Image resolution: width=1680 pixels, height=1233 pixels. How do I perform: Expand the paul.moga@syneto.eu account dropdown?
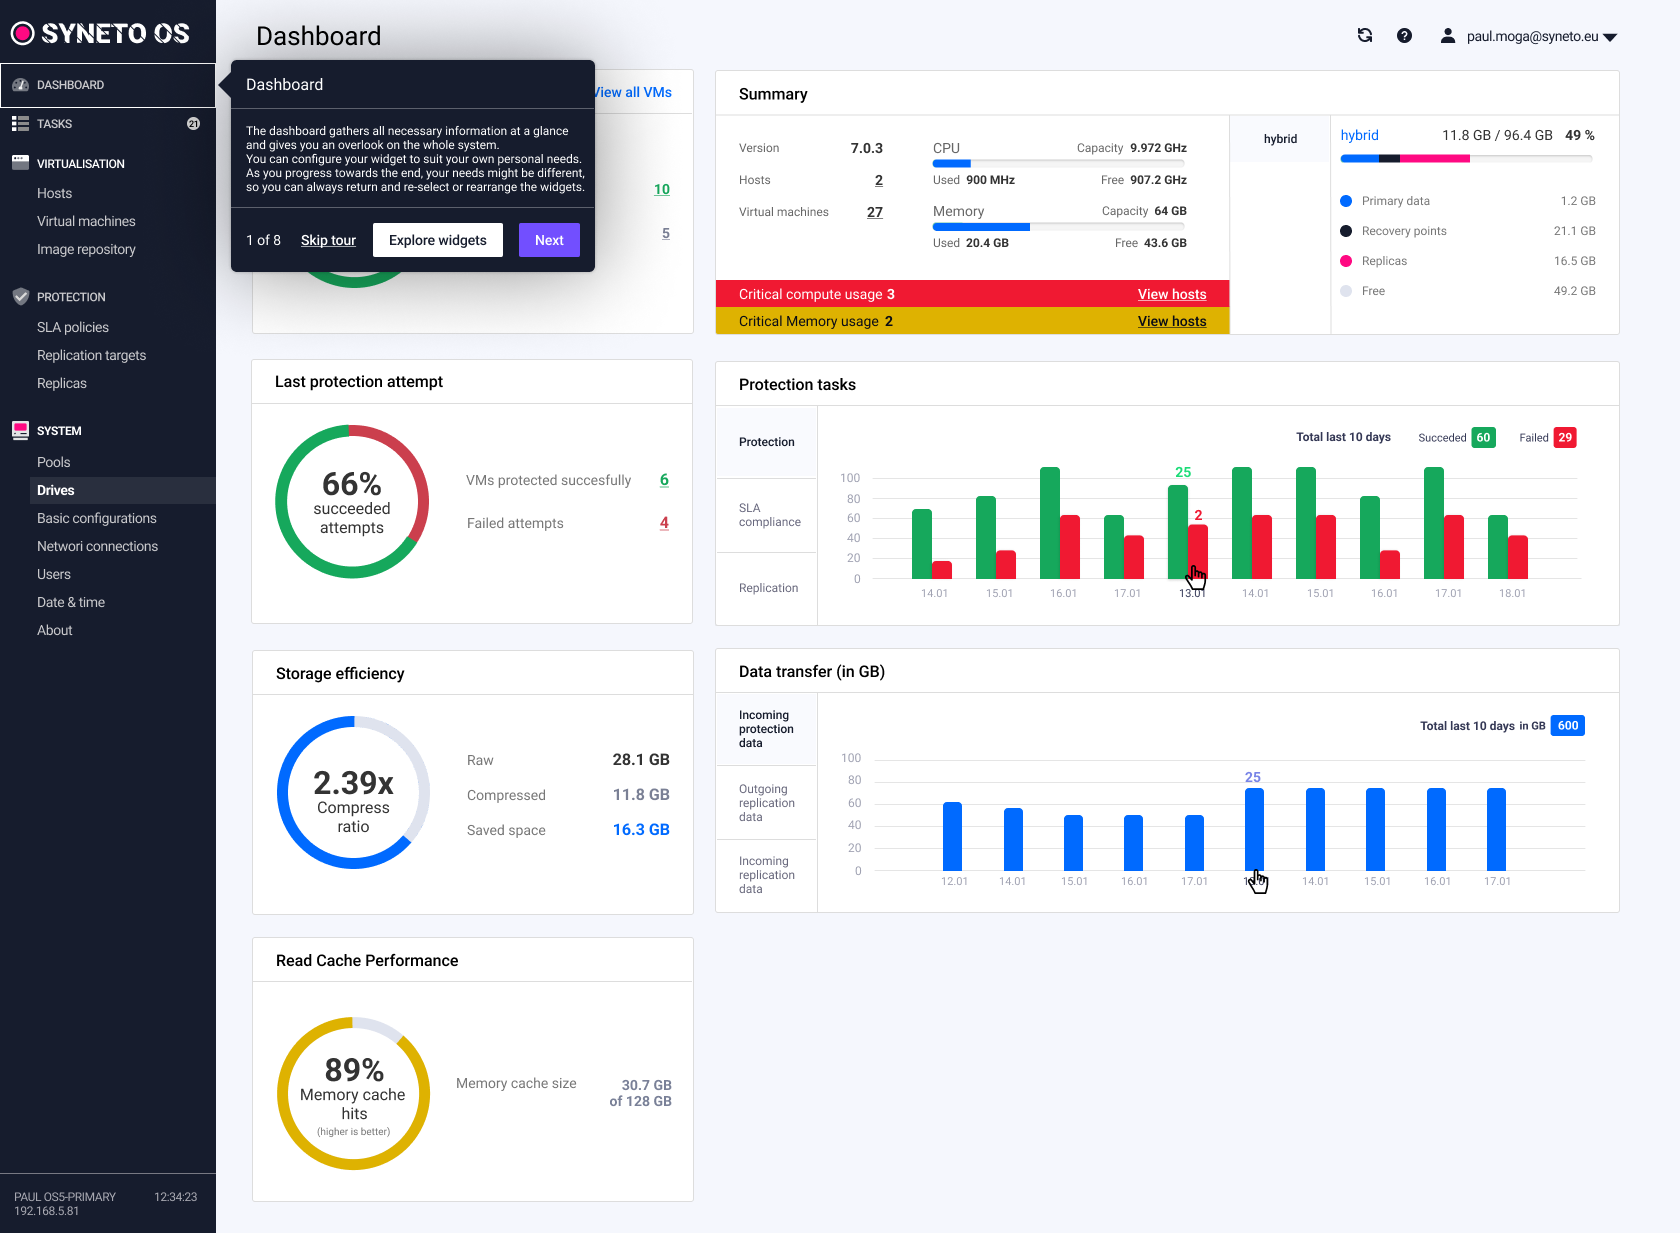1610,37
